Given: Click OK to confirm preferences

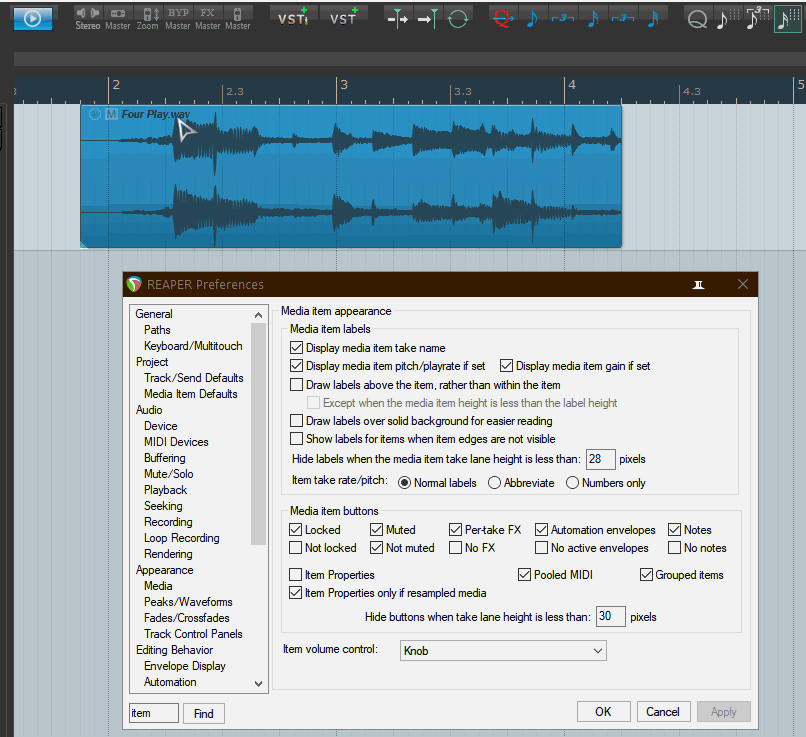Looking at the screenshot, I should point(603,712).
